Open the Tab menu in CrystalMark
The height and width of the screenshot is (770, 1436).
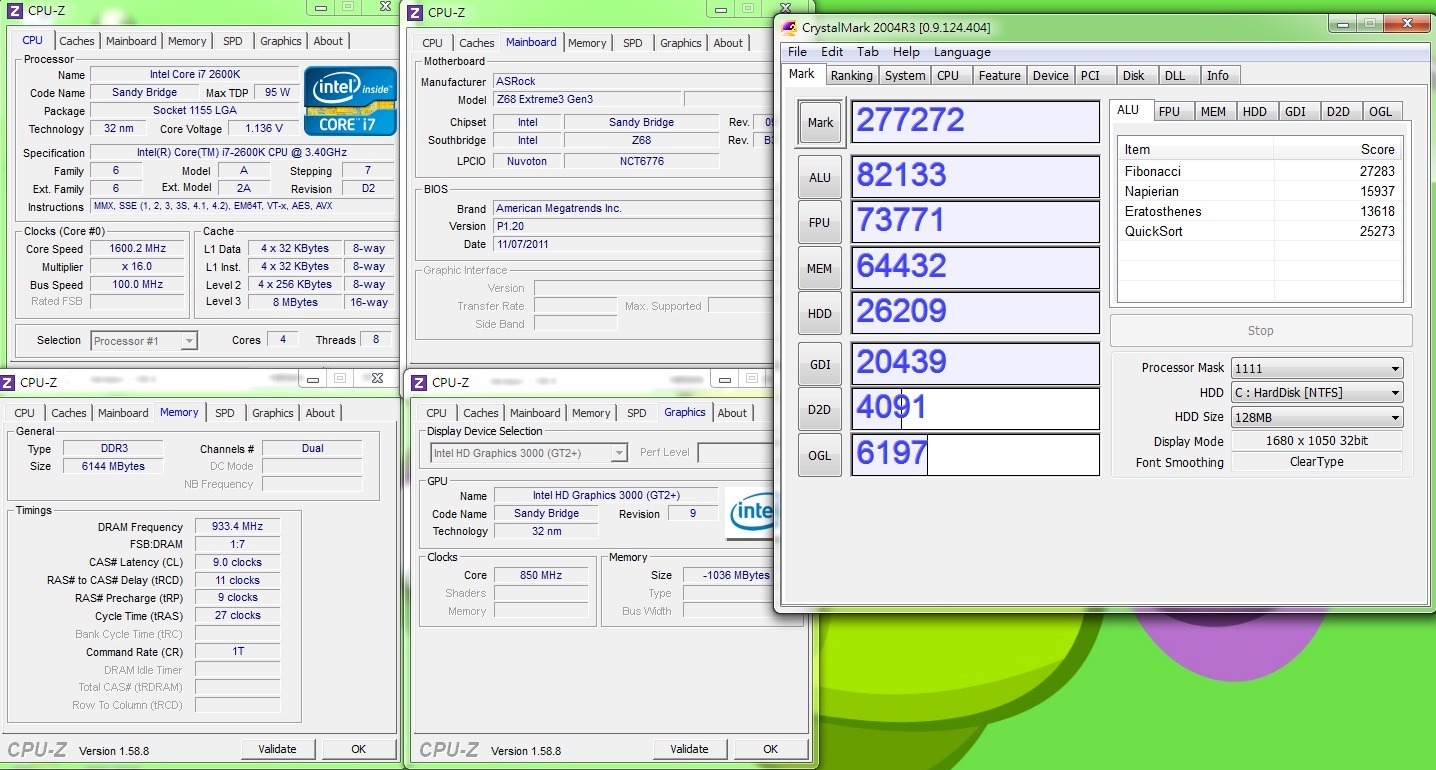pos(868,52)
